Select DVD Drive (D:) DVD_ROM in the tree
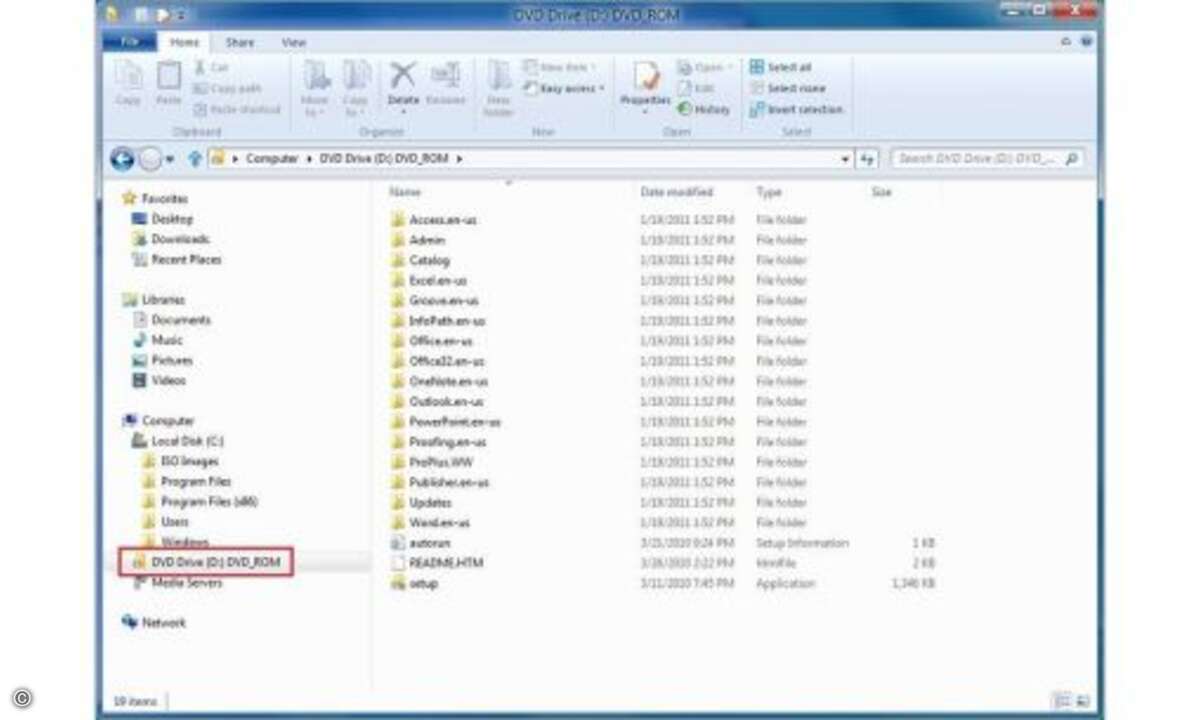The image size is (1200, 720). 206,563
